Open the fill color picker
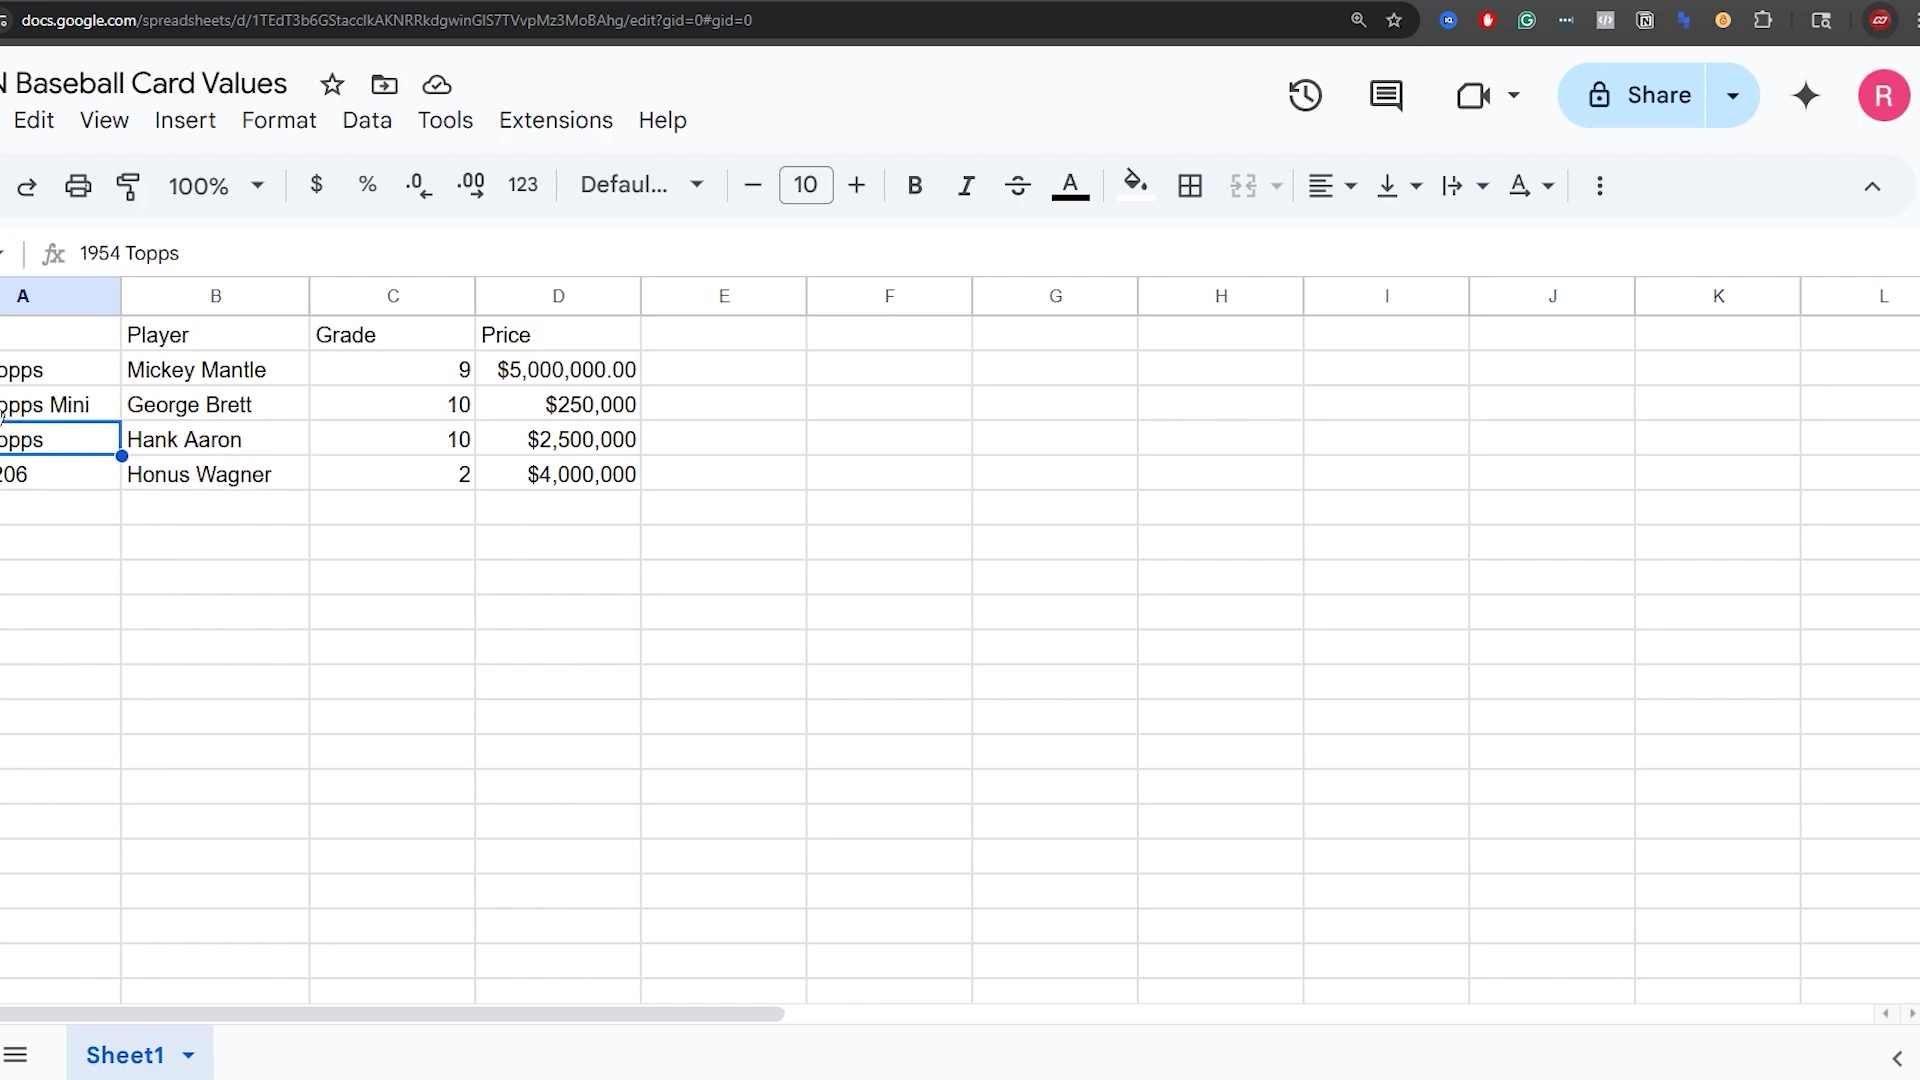Screen dimensions: 1920x1080 click(1134, 185)
